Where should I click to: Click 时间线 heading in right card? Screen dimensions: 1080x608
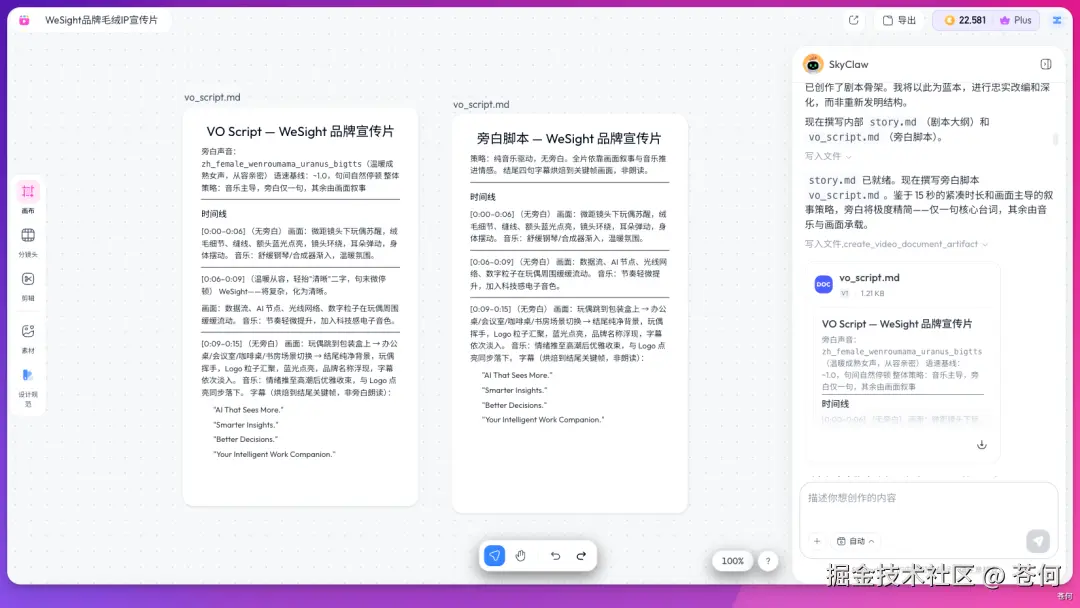[x=483, y=197]
